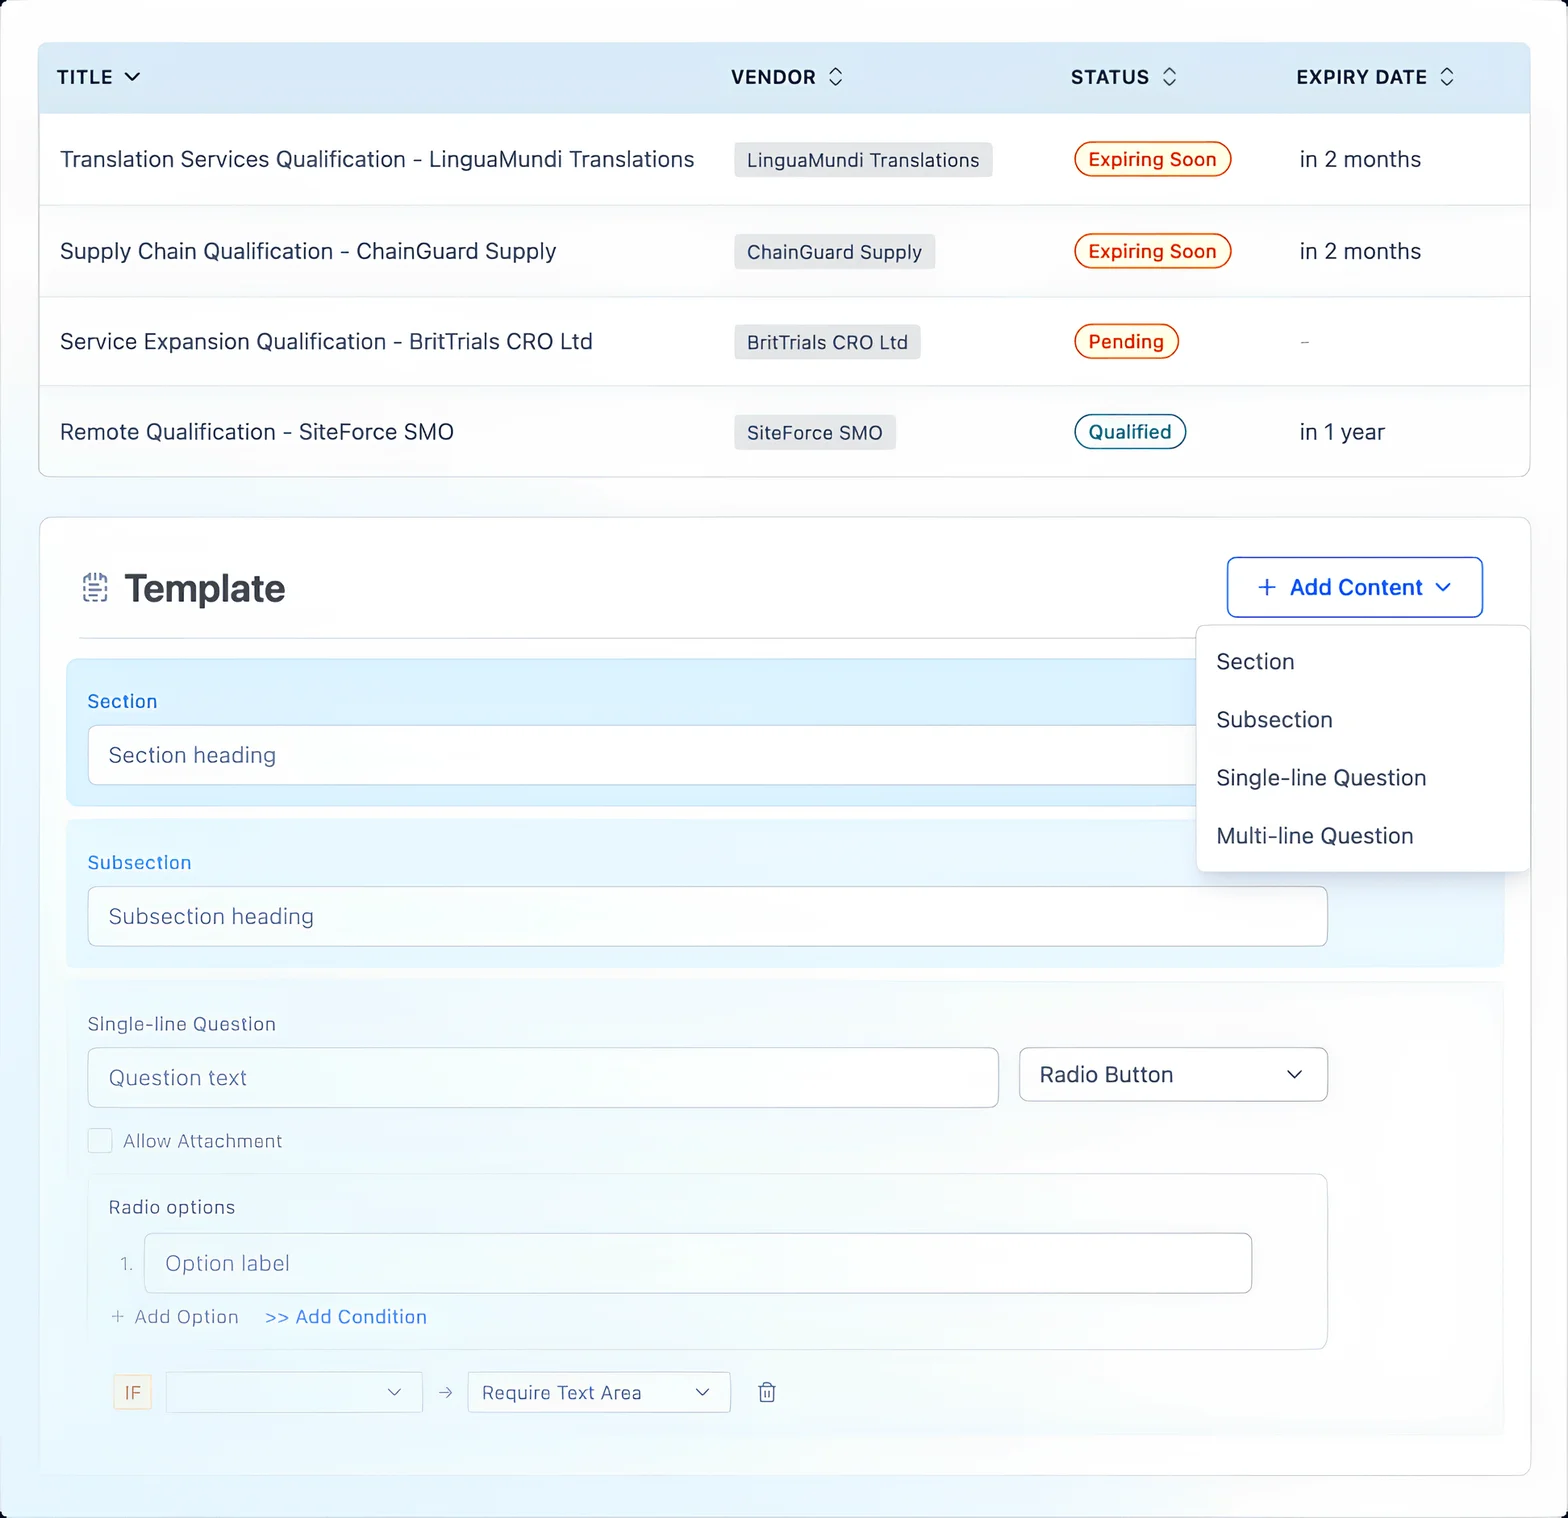
Task: Enable the Allow Attachment checkbox
Action: 100,1141
